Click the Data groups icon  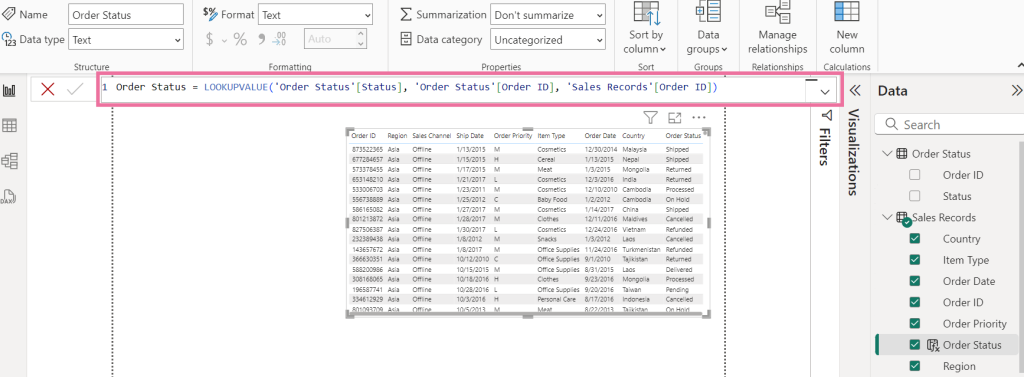point(708,12)
